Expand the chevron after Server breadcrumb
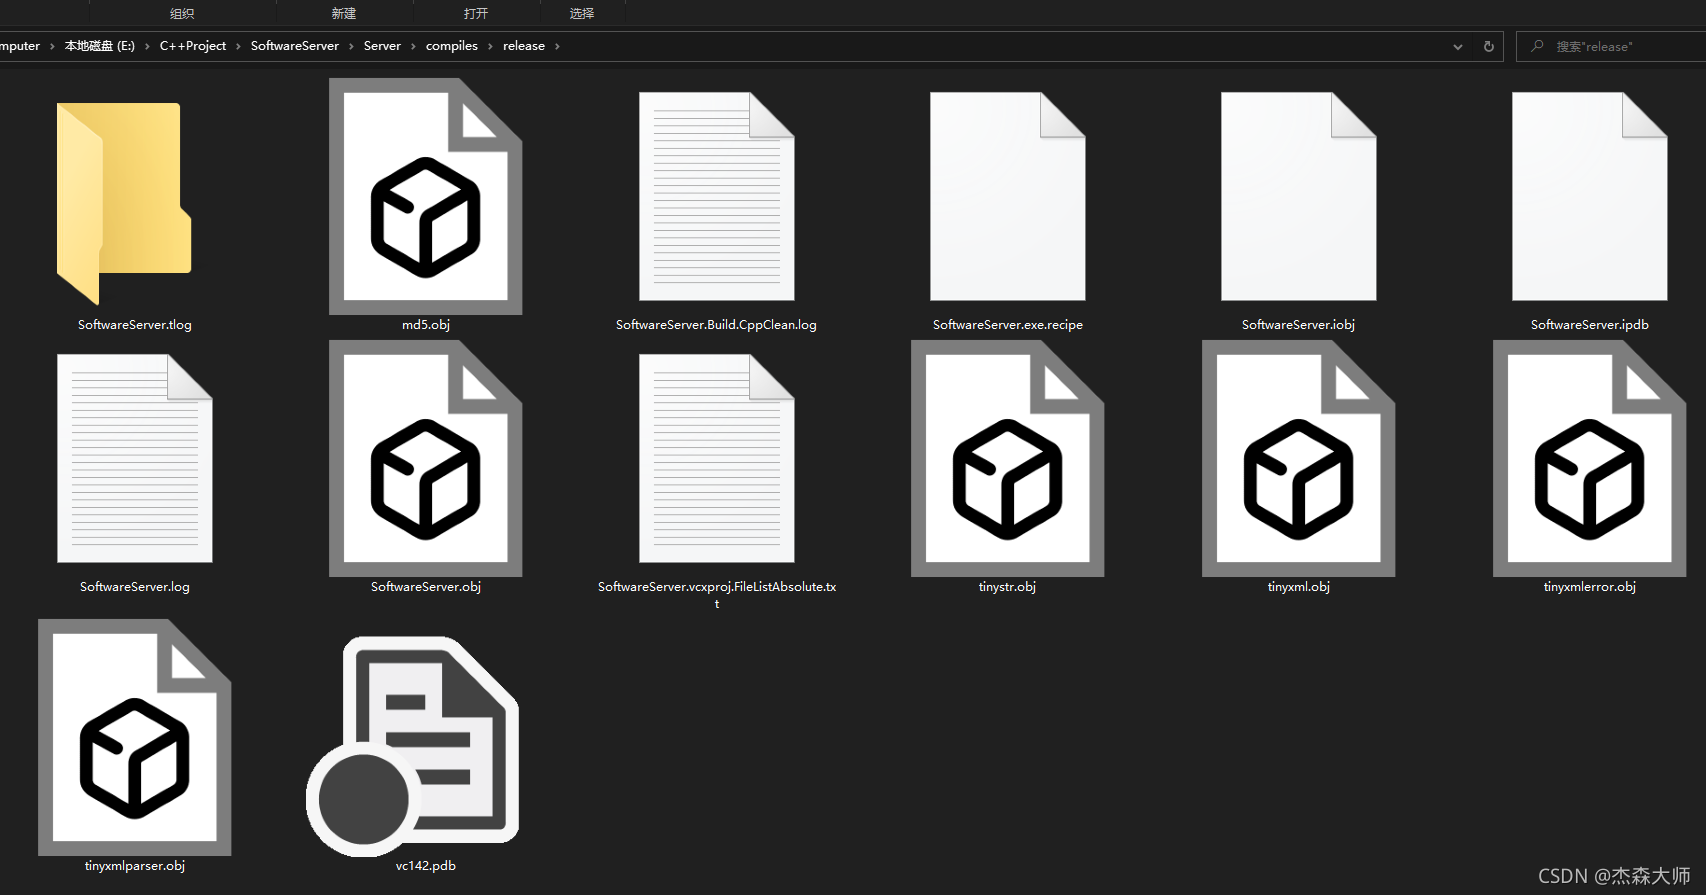This screenshot has height=895, width=1706. point(413,46)
